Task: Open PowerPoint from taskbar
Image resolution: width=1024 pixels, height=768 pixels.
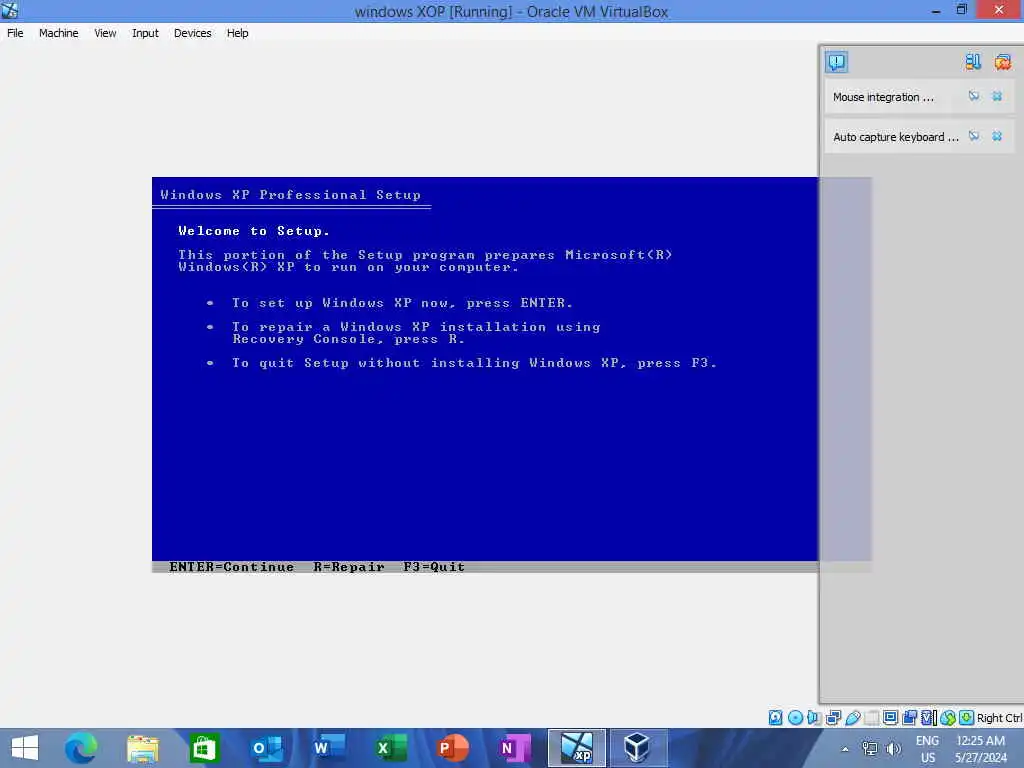Action: 453,748
